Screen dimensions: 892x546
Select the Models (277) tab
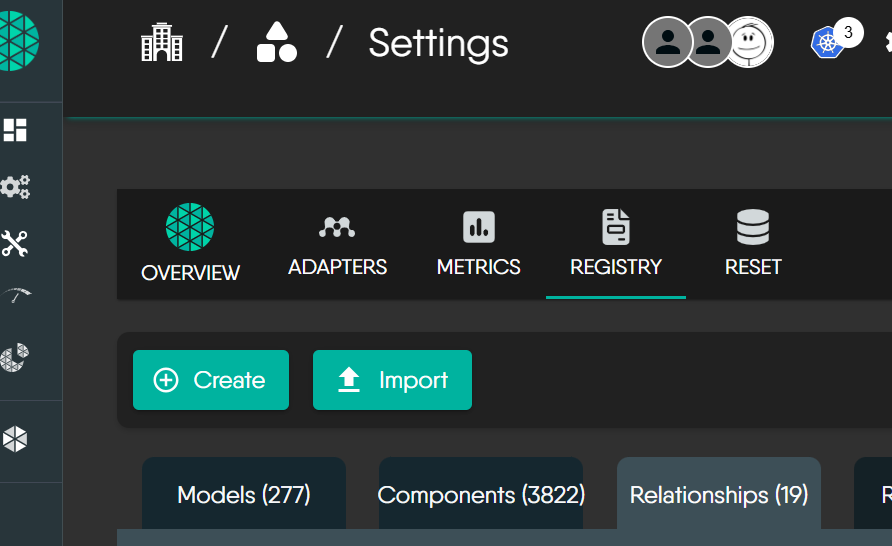pyautogui.click(x=244, y=495)
